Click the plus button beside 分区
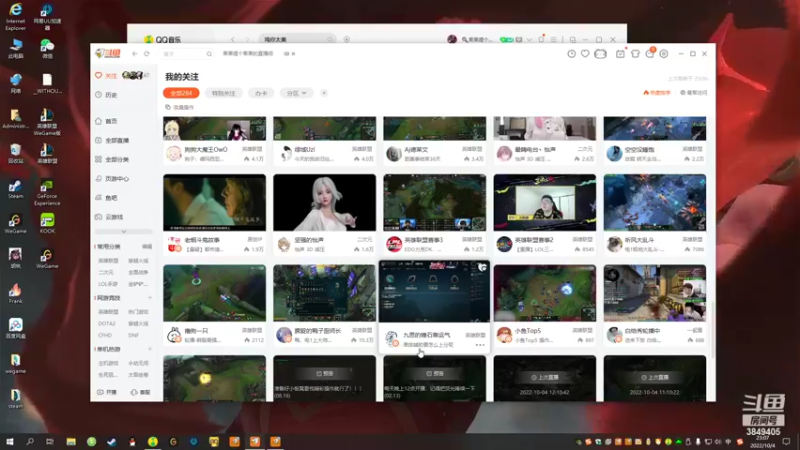Image resolution: width=800 pixels, height=450 pixels. [324, 93]
